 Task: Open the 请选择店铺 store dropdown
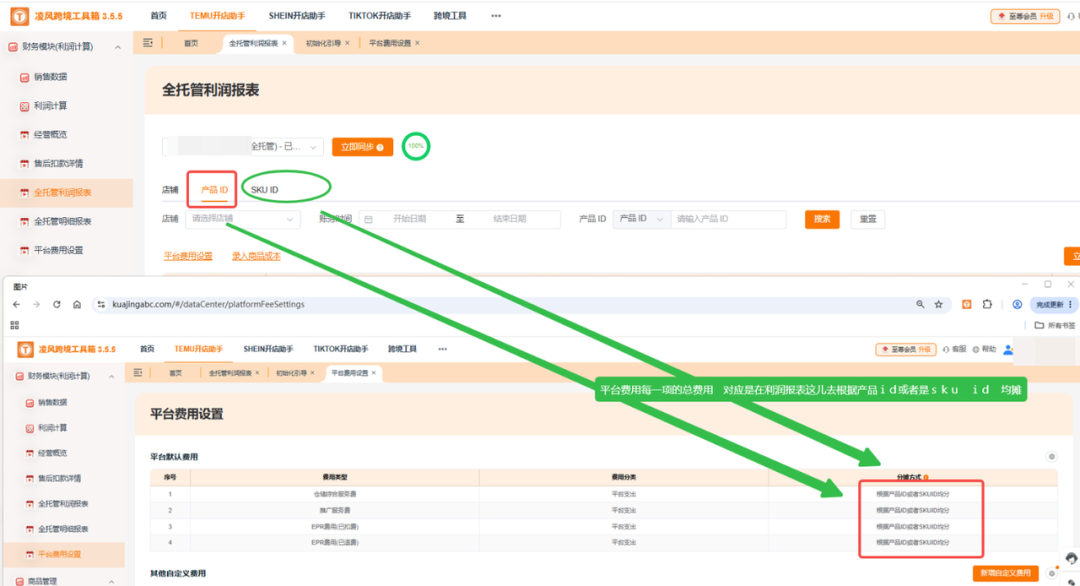[242, 219]
